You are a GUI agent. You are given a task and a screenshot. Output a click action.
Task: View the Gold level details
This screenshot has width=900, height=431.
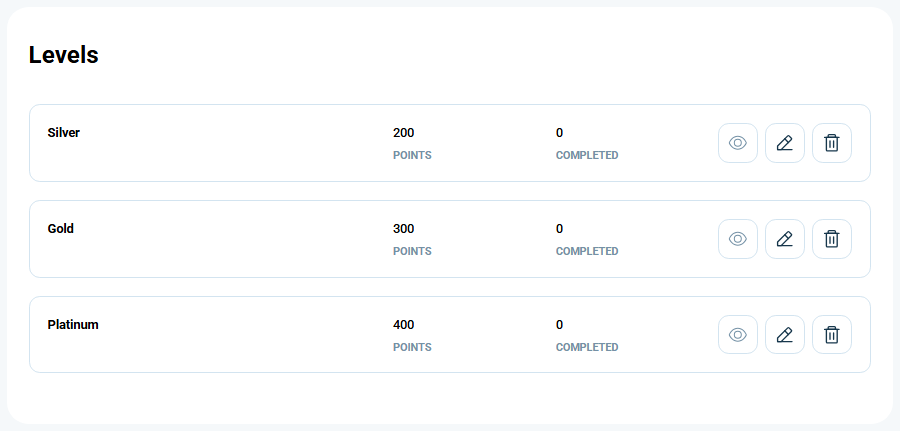tap(738, 239)
